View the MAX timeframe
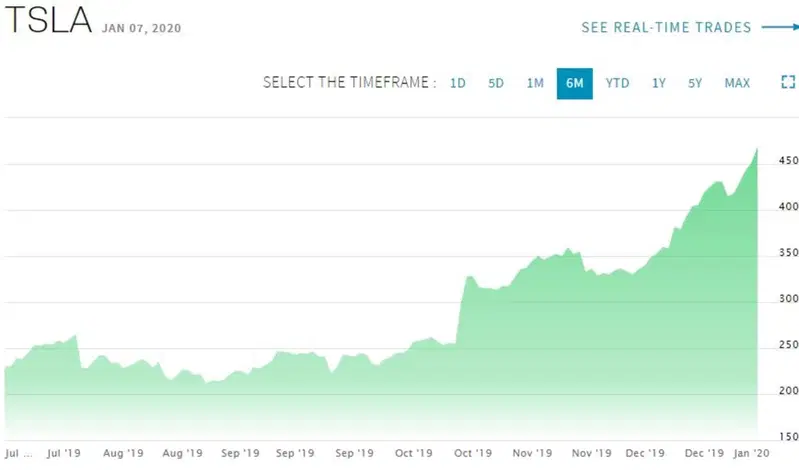Viewport: 799px width, 470px height. click(737, 83)
